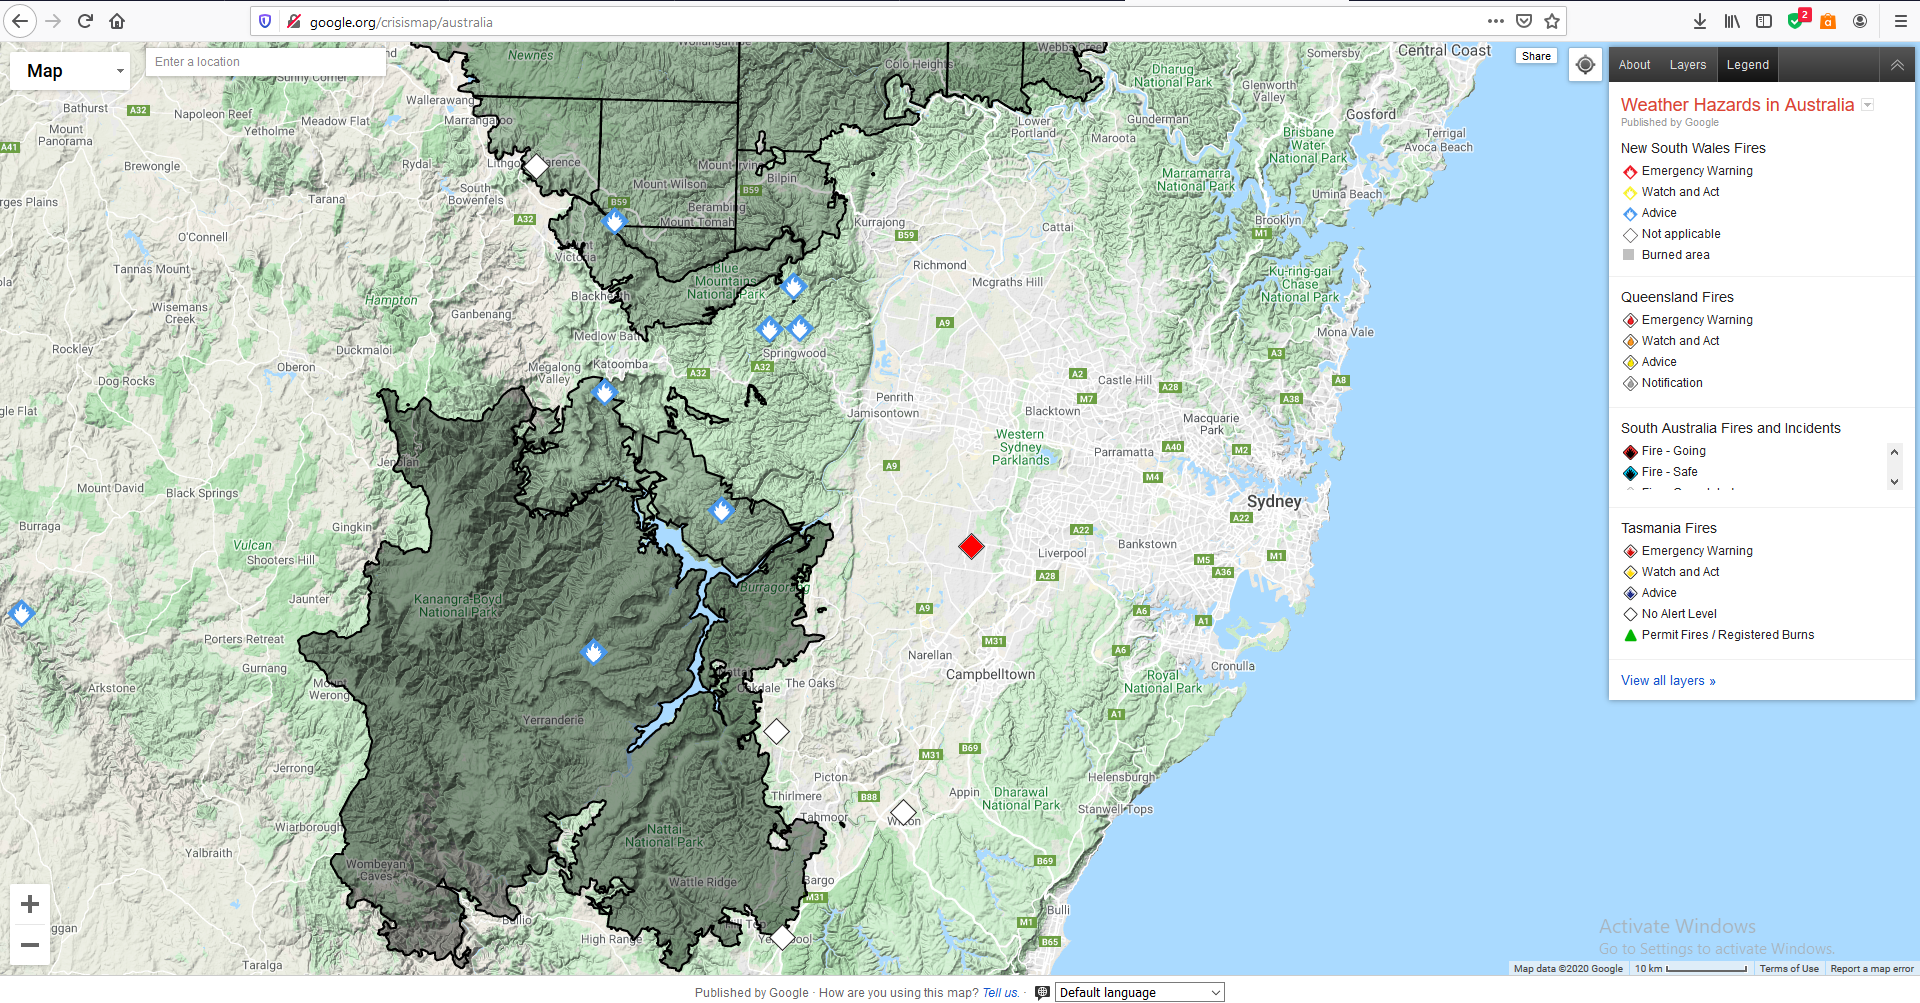Zoom out of the map

point(30,944)
